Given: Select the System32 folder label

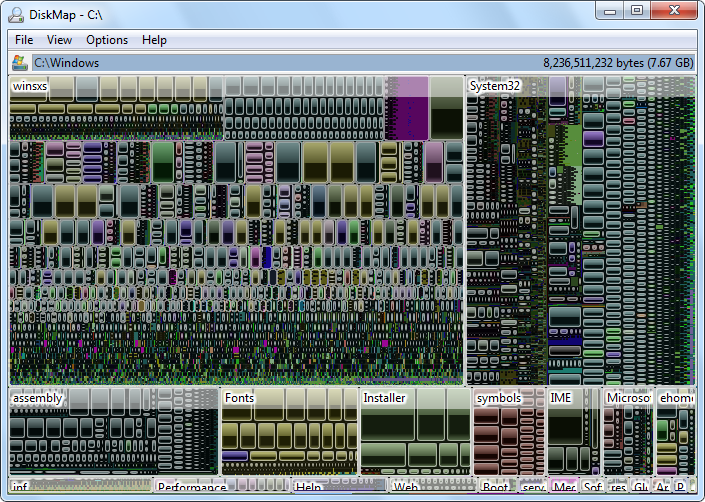Looking at the screenshot, I should pyautogui.click(x=495, y=86).
